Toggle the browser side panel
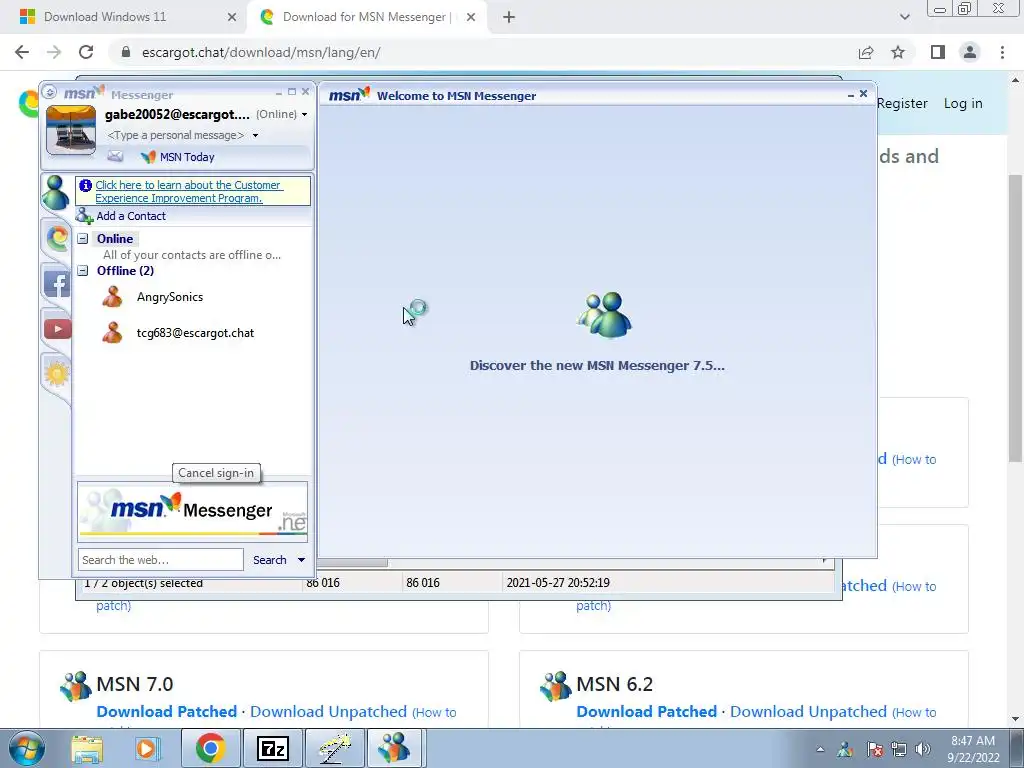 click(938, 52)
